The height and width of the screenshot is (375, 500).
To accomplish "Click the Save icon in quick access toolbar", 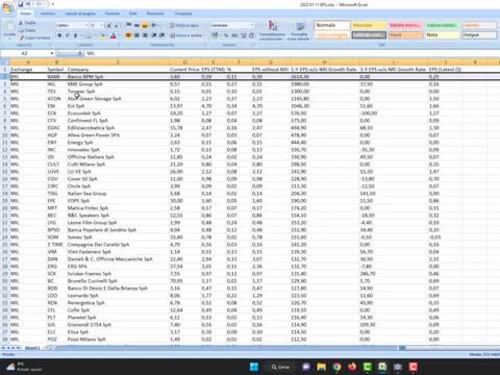I will coord(21,4).
